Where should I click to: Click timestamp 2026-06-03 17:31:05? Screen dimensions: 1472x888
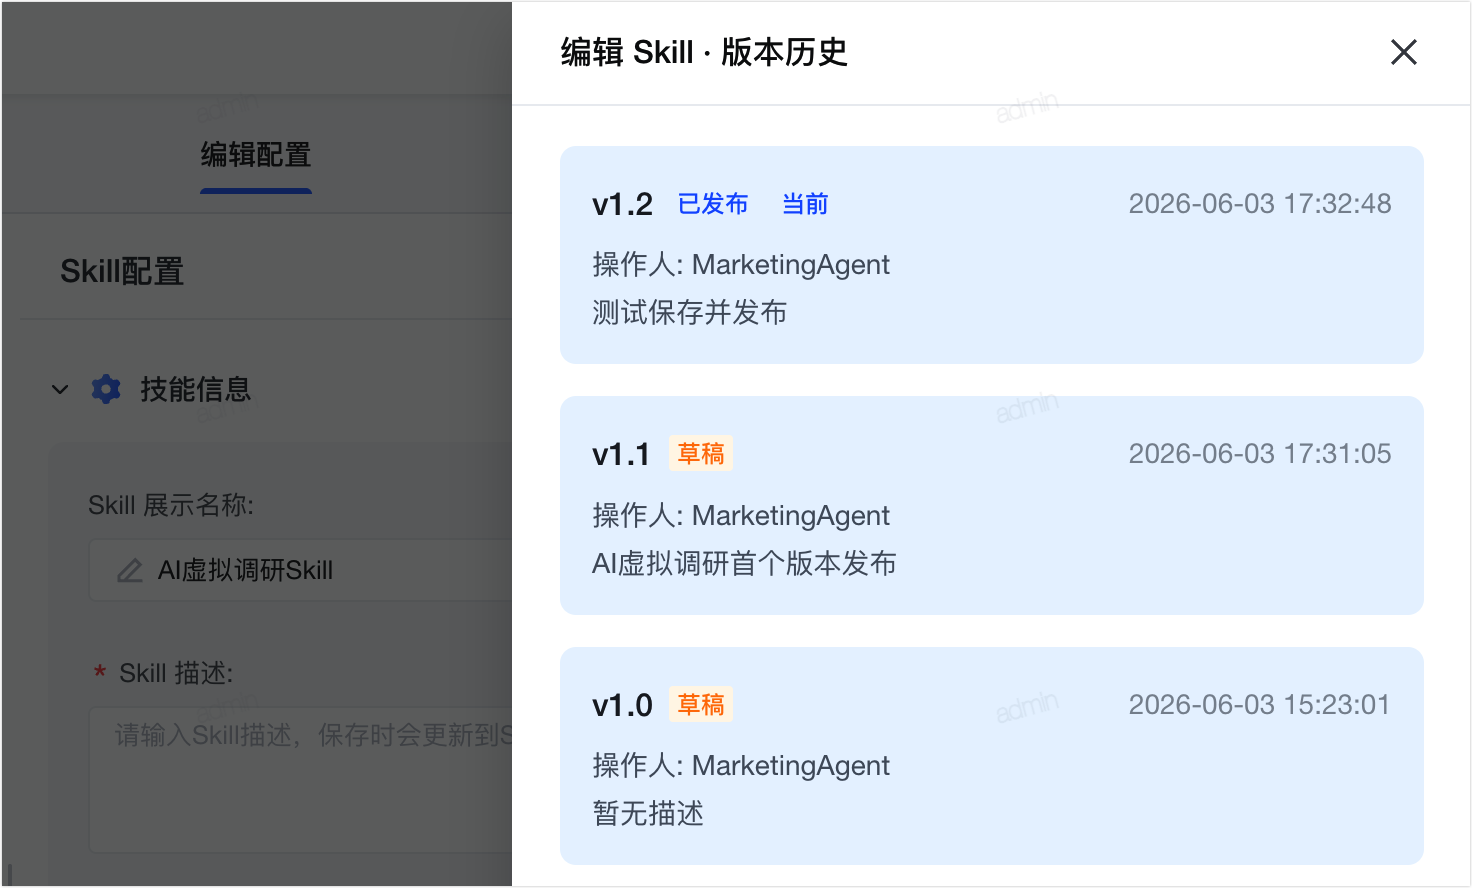(x=1260, y=454)
